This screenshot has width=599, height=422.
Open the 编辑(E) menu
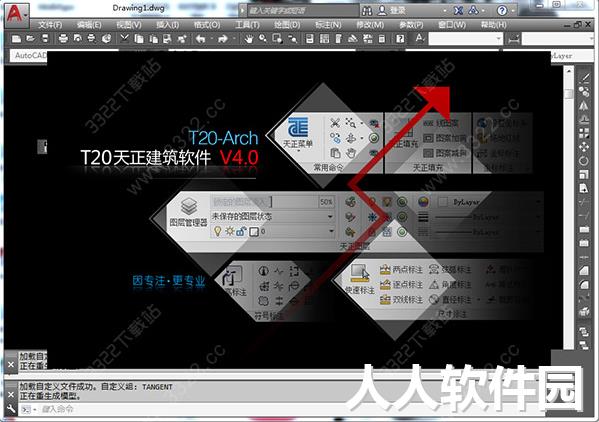click(x=89, y=25)
